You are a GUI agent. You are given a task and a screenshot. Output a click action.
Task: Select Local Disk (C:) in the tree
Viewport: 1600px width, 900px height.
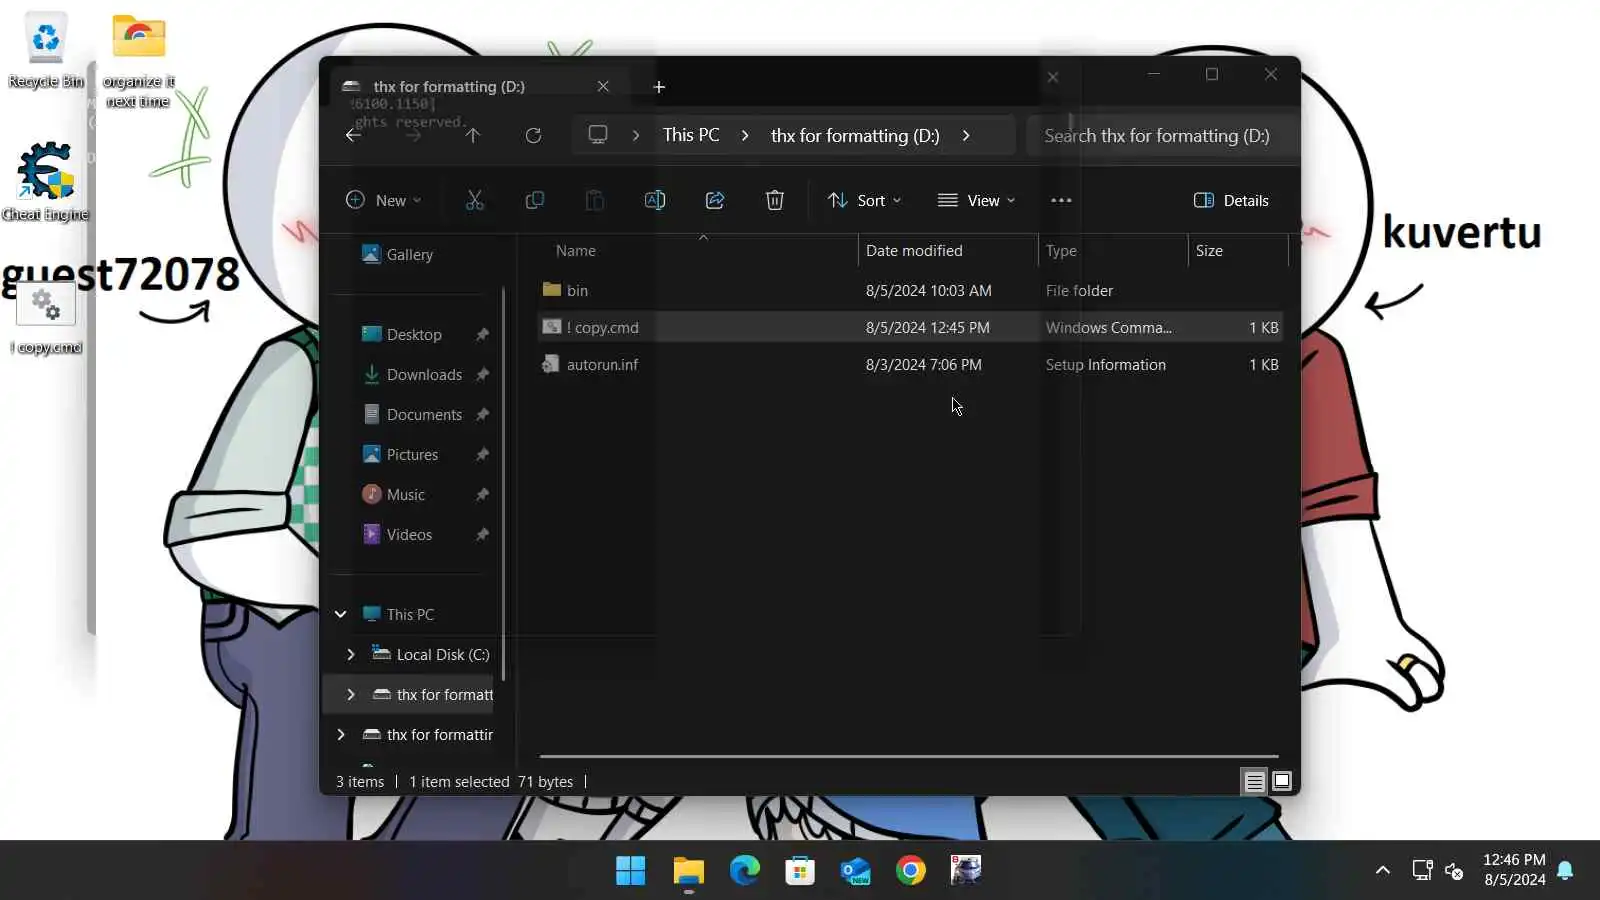click(431, 654)
